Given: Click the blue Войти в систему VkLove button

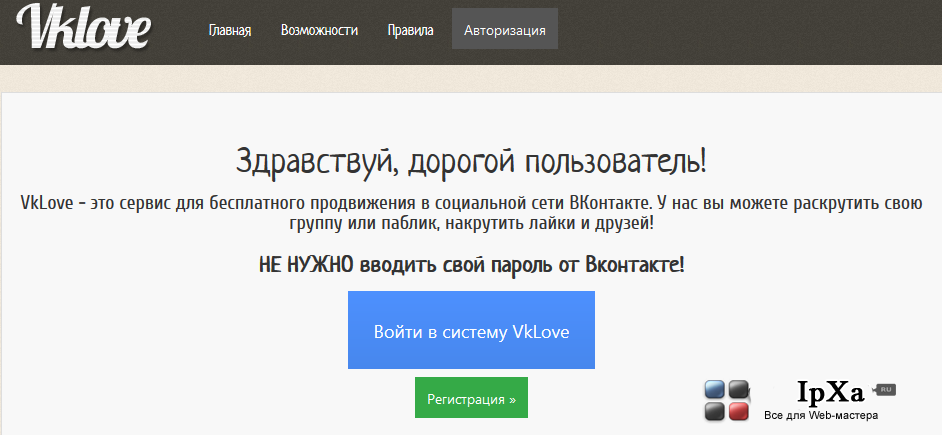Looking at the screenshot, I should click(471, 330).
